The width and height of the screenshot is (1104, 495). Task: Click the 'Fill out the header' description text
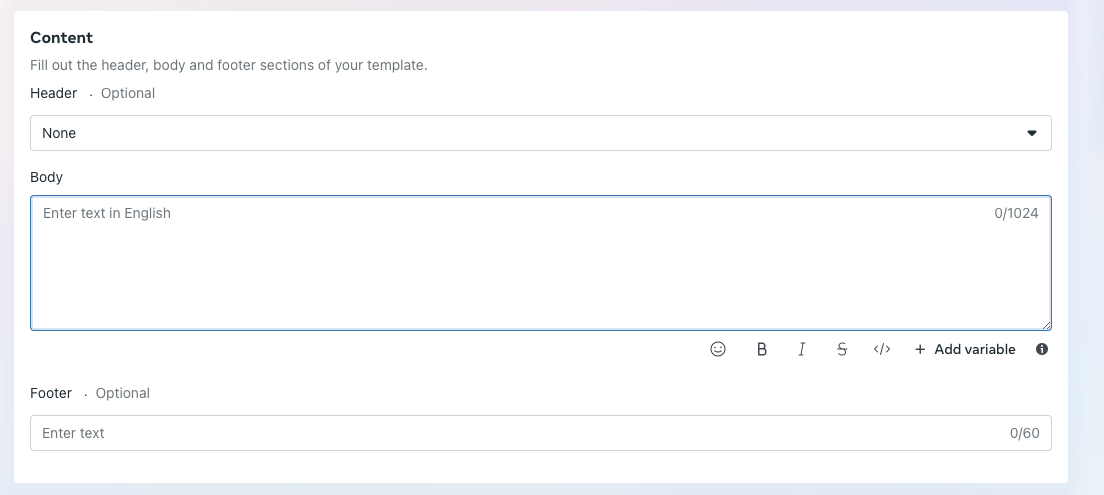tap(229, 65)
